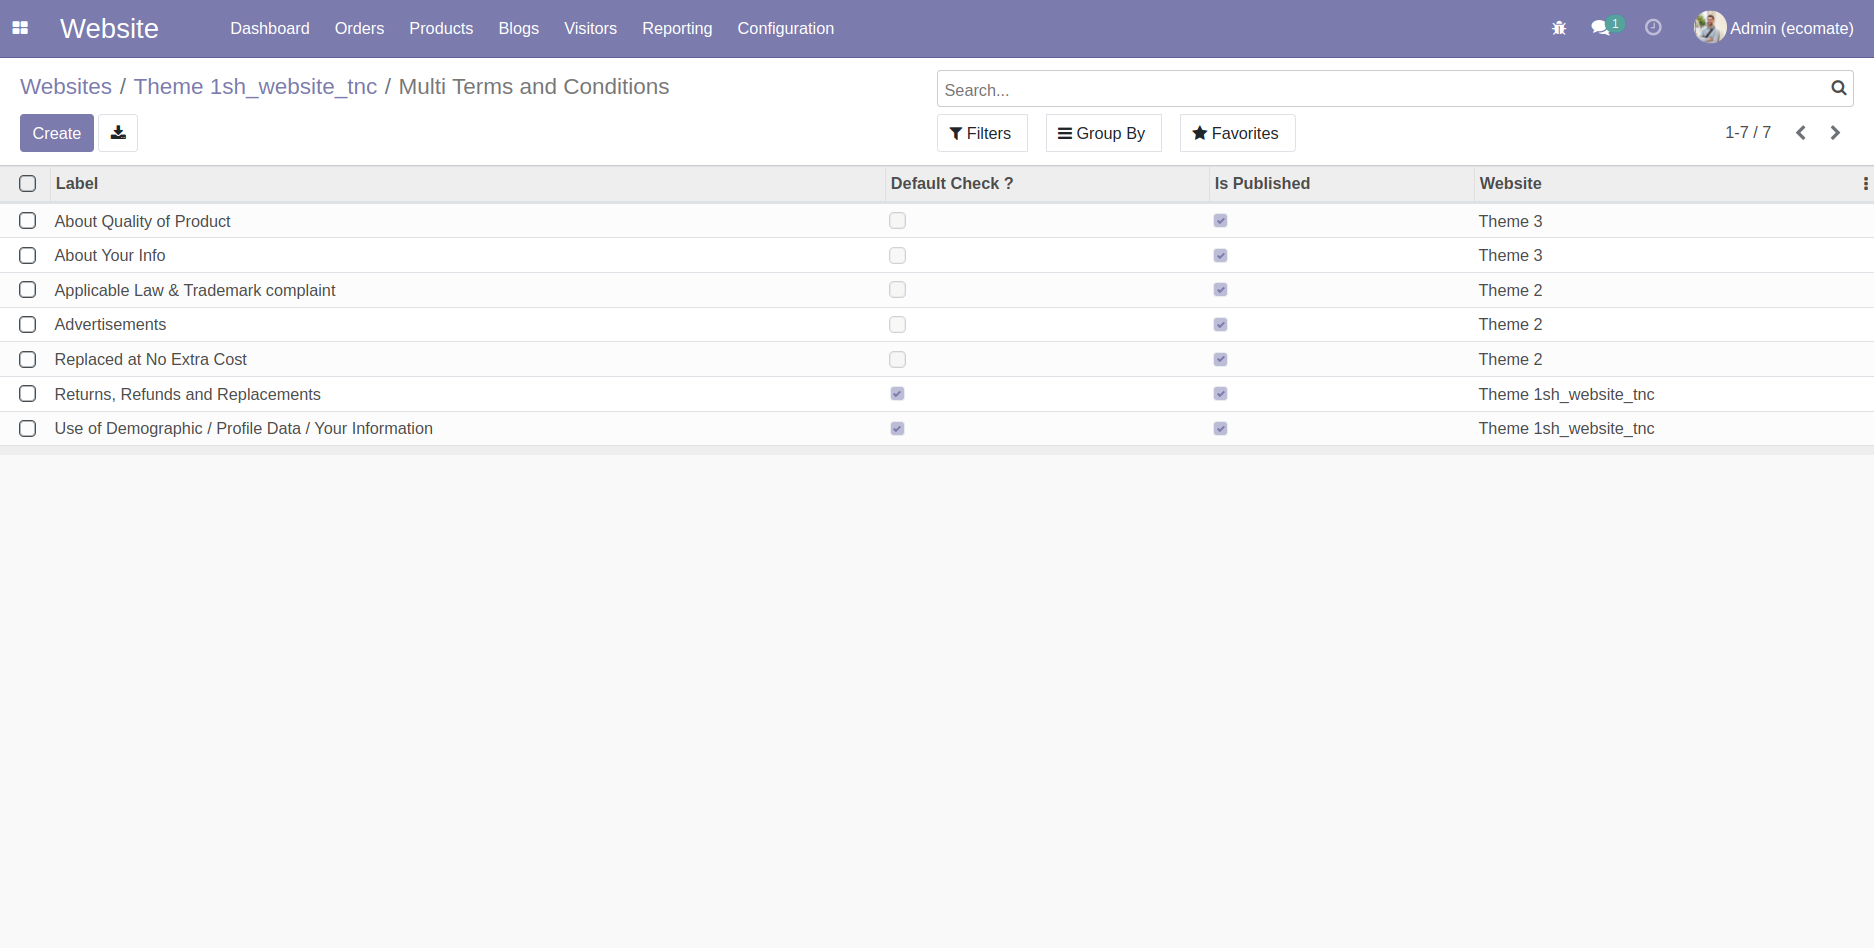1874x948 pixels.
Task: Select the Use of Demographic row checkbox
Action: click(x=28, y=429)
